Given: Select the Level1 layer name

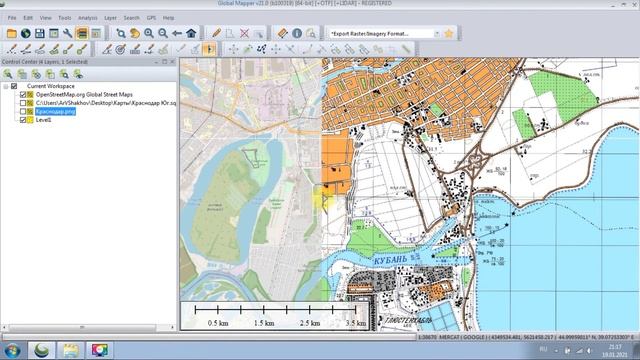Looking at the screenshot, I should [43, 120].
